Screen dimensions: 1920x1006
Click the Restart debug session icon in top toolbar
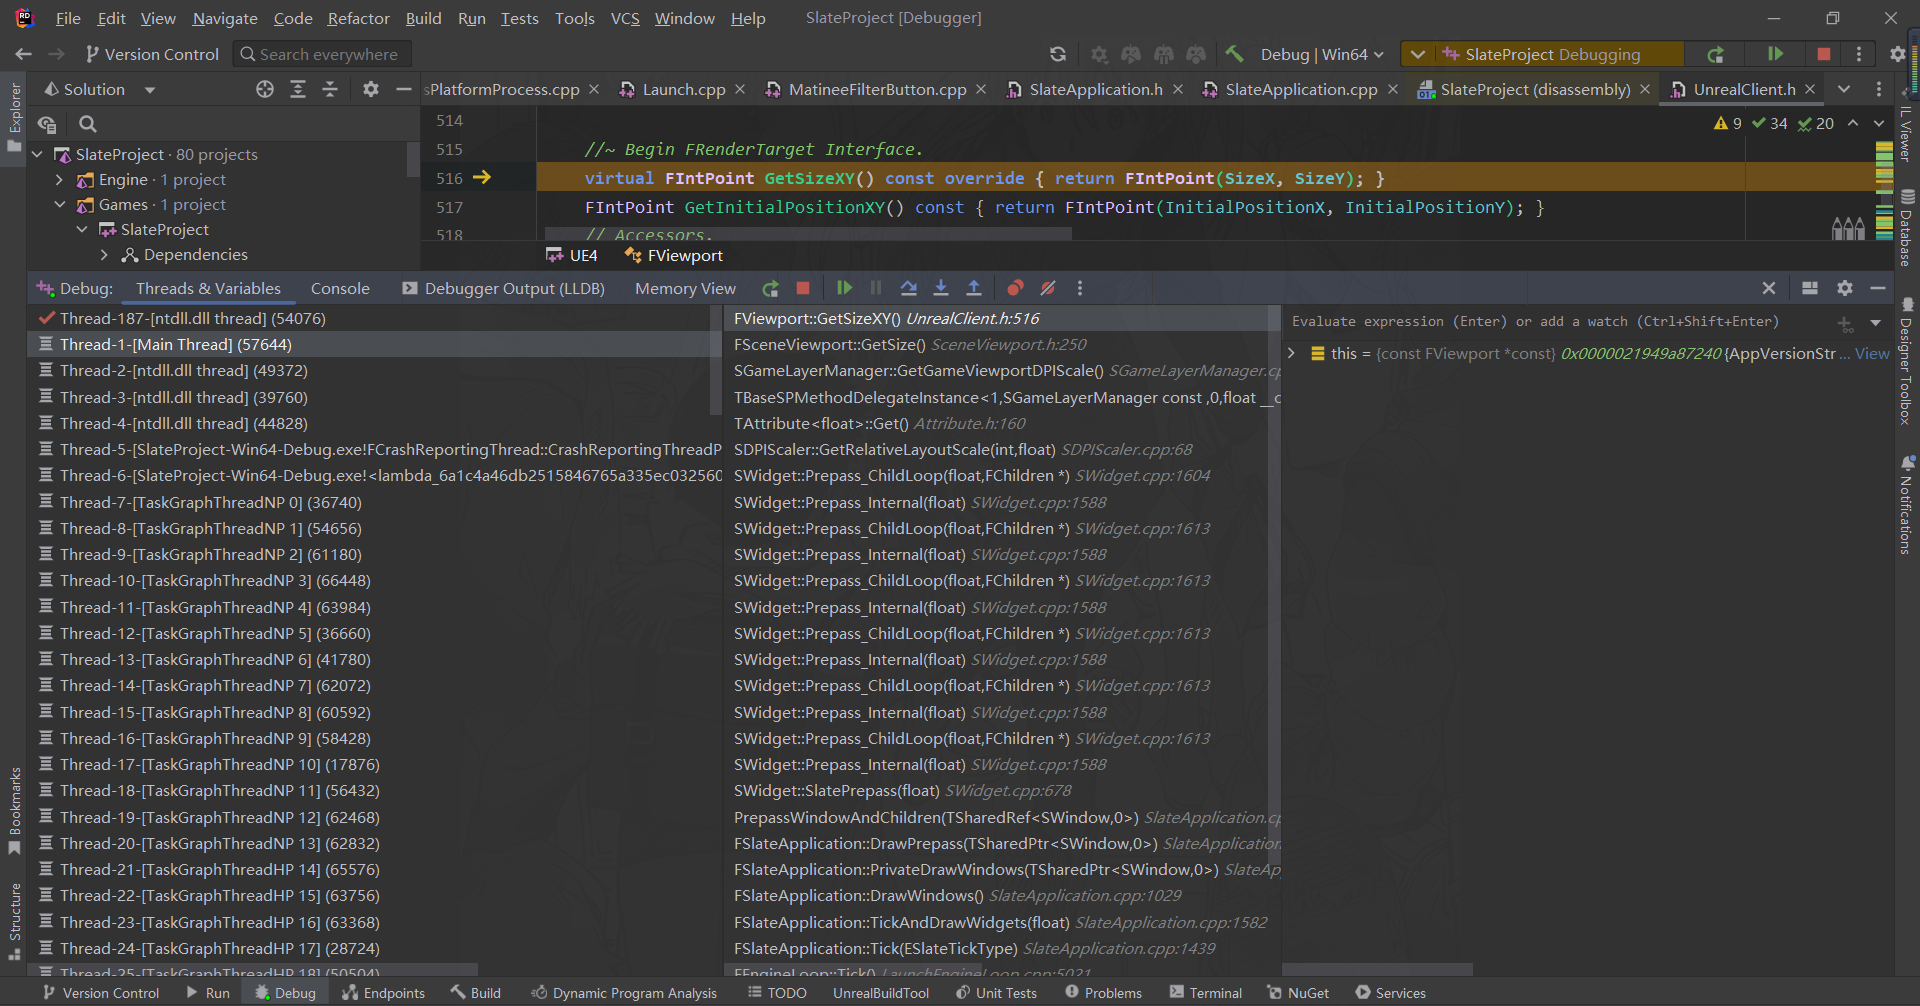[x=1716, y=54]
